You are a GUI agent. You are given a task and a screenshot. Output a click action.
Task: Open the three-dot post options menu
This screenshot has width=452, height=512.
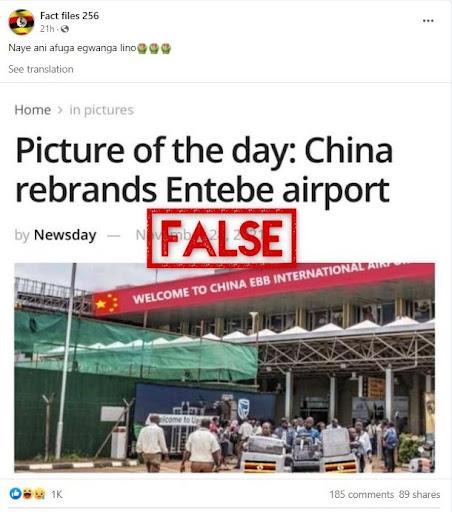(x=428, y=21)
